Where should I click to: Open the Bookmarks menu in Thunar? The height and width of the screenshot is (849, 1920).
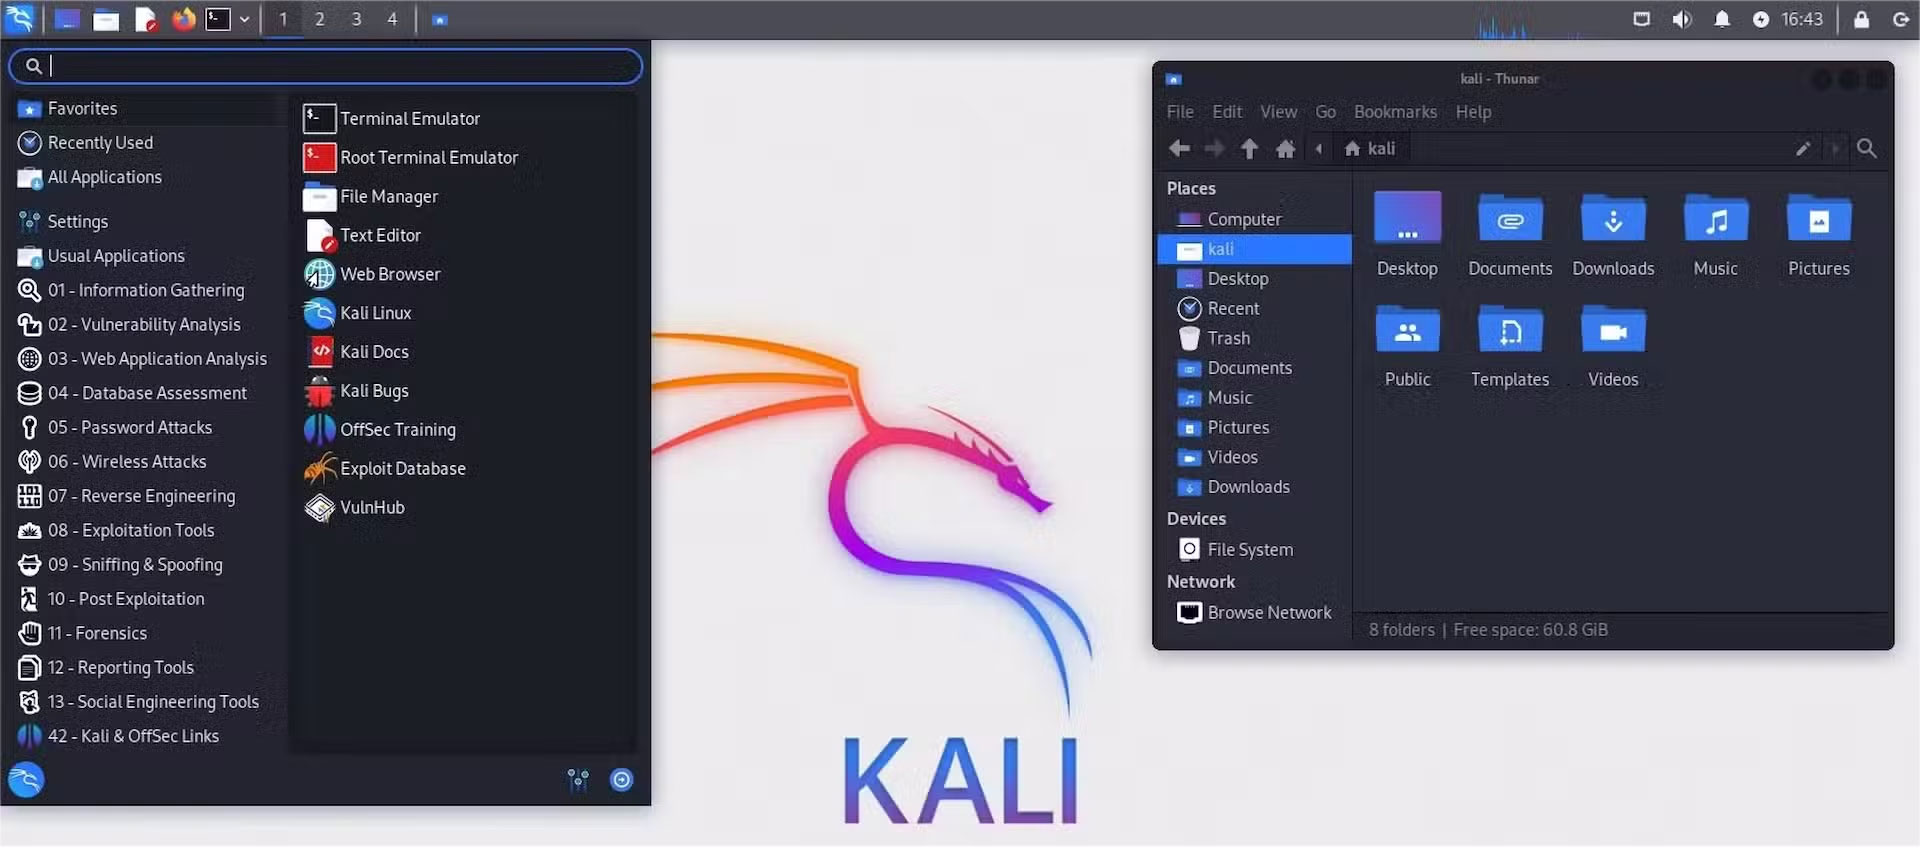tap(1395, 112)
